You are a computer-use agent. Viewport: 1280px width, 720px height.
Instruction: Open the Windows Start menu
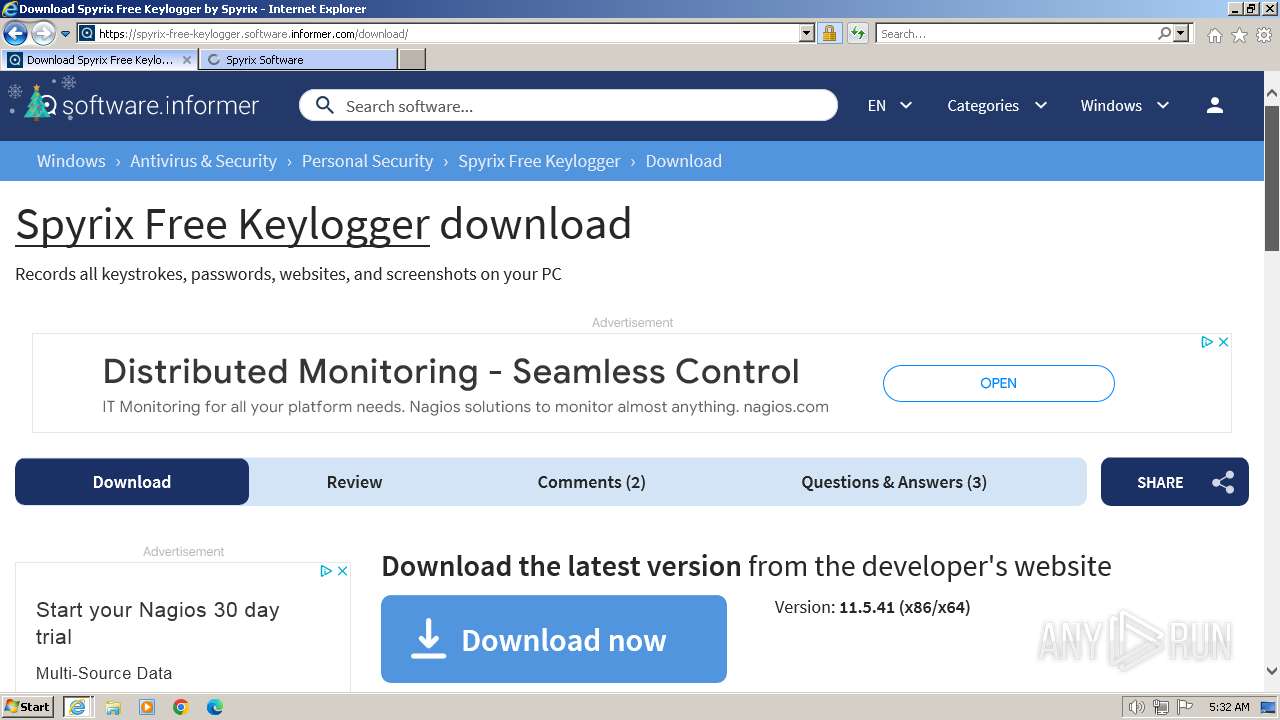tap(28, 707)
